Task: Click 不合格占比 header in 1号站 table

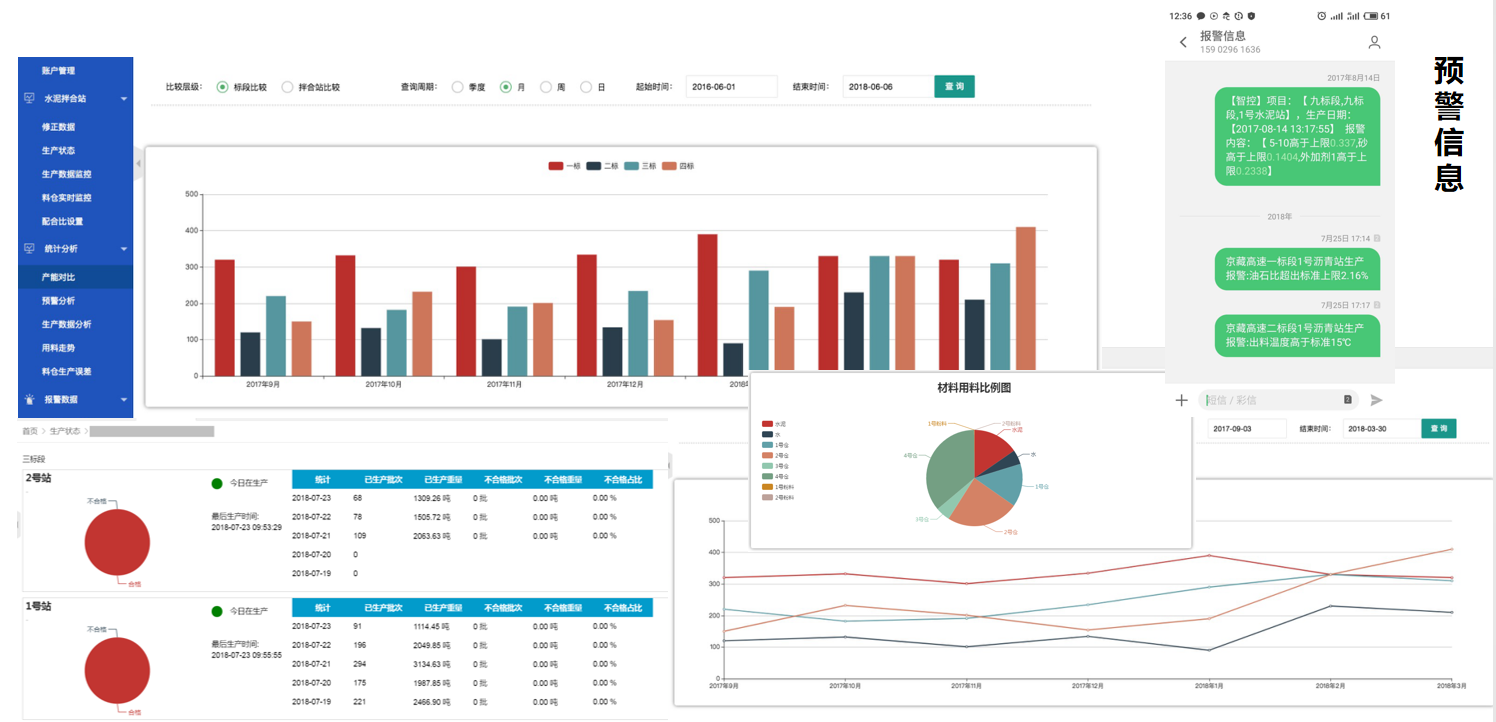Action: click(x=623, y=607)
